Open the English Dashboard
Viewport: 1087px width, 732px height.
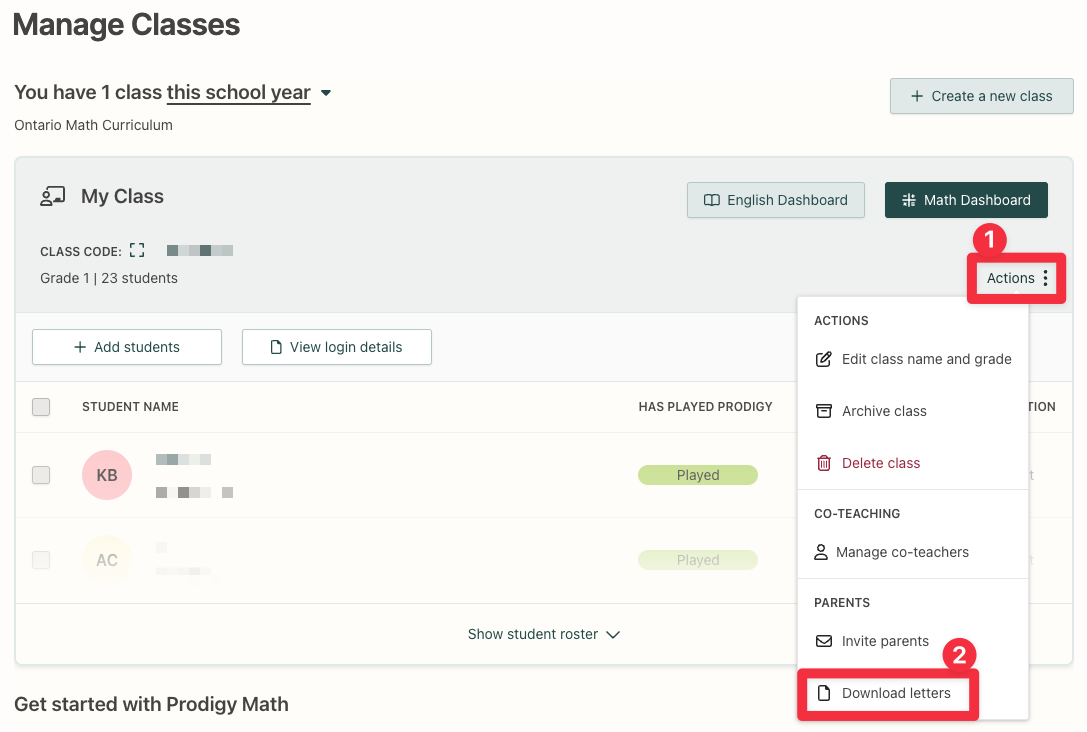[776, 200]
